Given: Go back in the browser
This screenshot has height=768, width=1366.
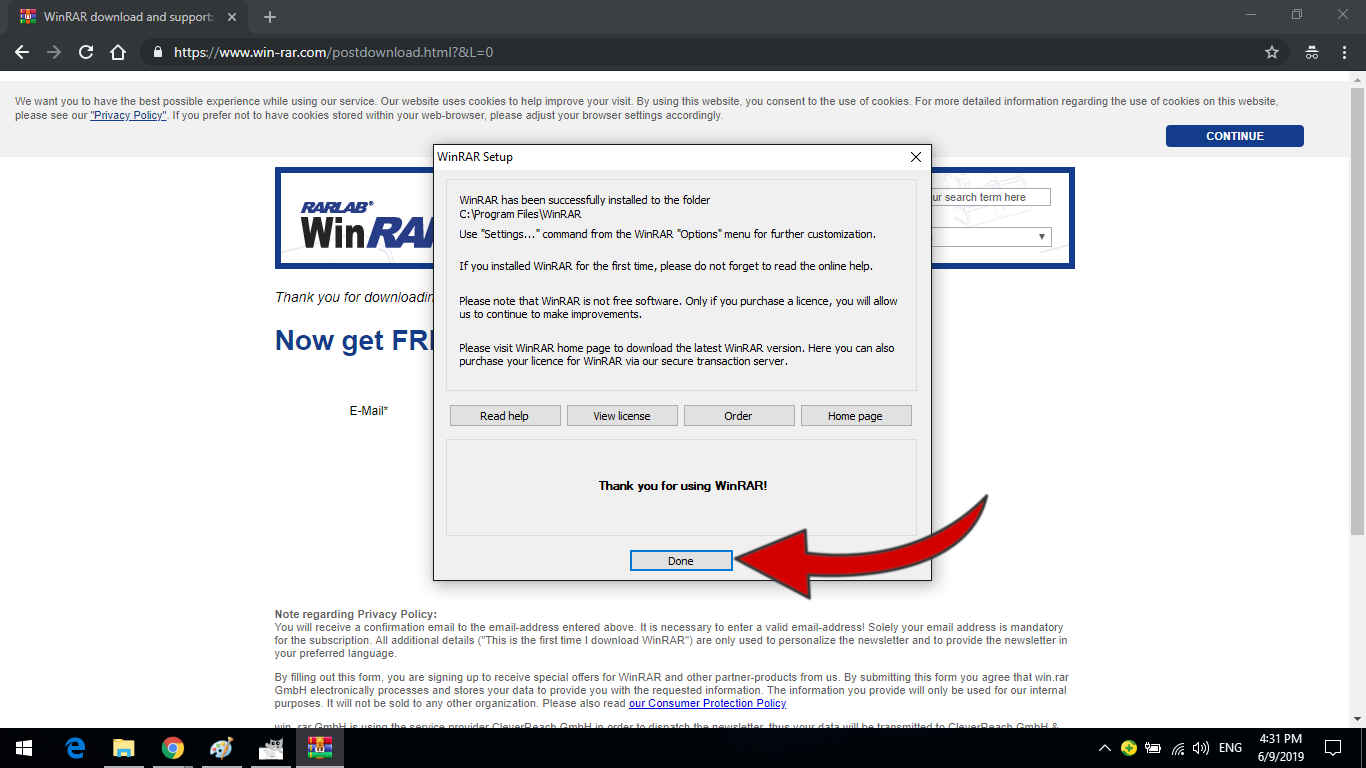Looking at the screenshot, I should tap(22, 52).
